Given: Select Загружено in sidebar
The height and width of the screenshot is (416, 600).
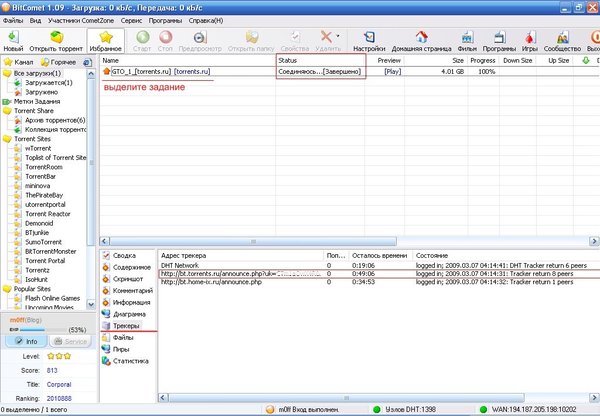Looking at the screenshot, I should [41, 92].
